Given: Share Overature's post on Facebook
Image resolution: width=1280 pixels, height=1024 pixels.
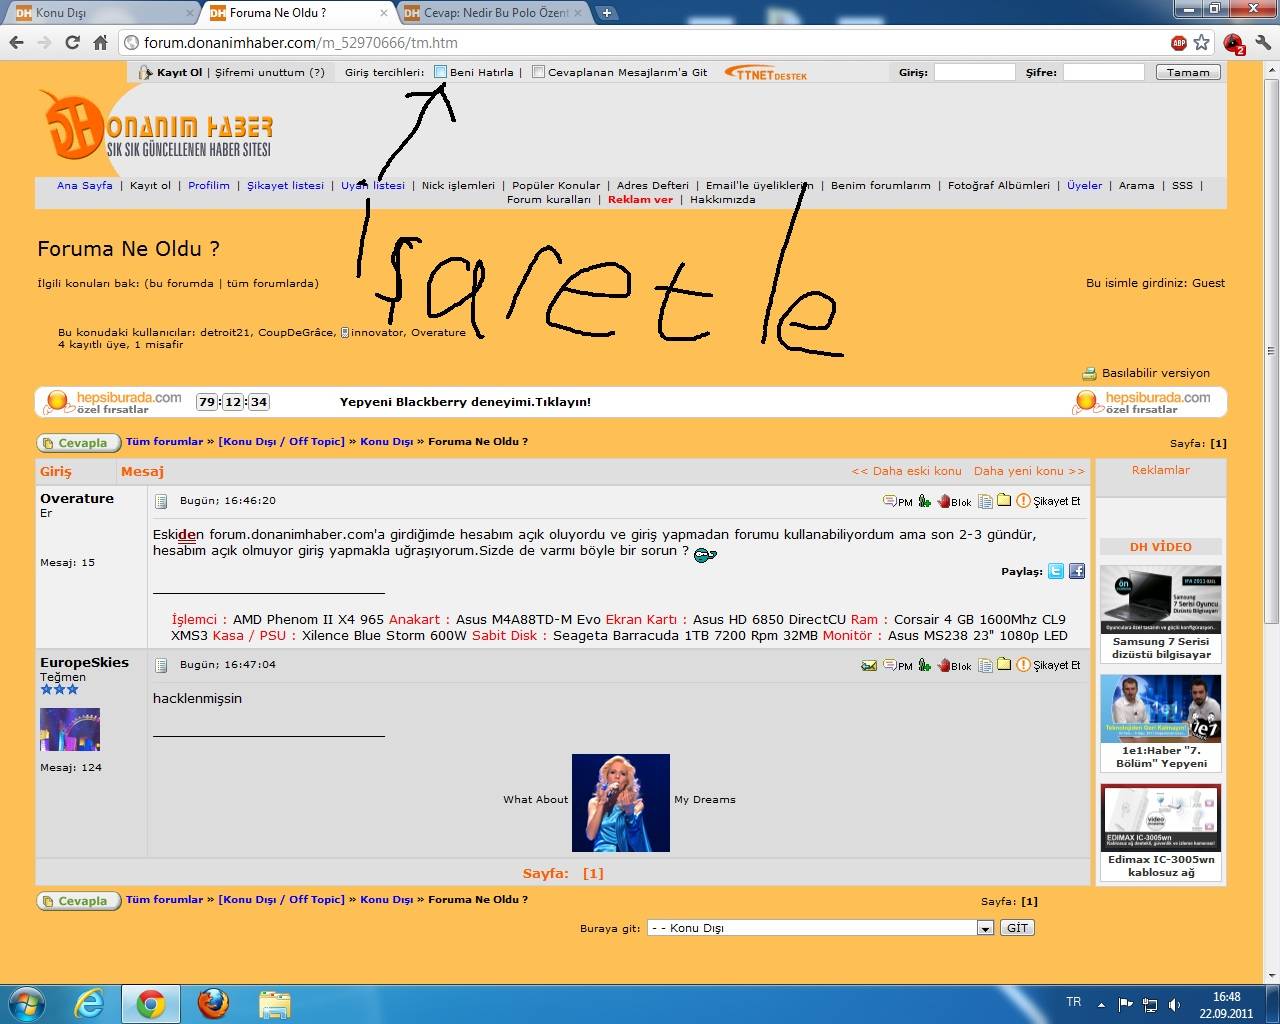Looking at the screenshot, I should coord(1077,572).
